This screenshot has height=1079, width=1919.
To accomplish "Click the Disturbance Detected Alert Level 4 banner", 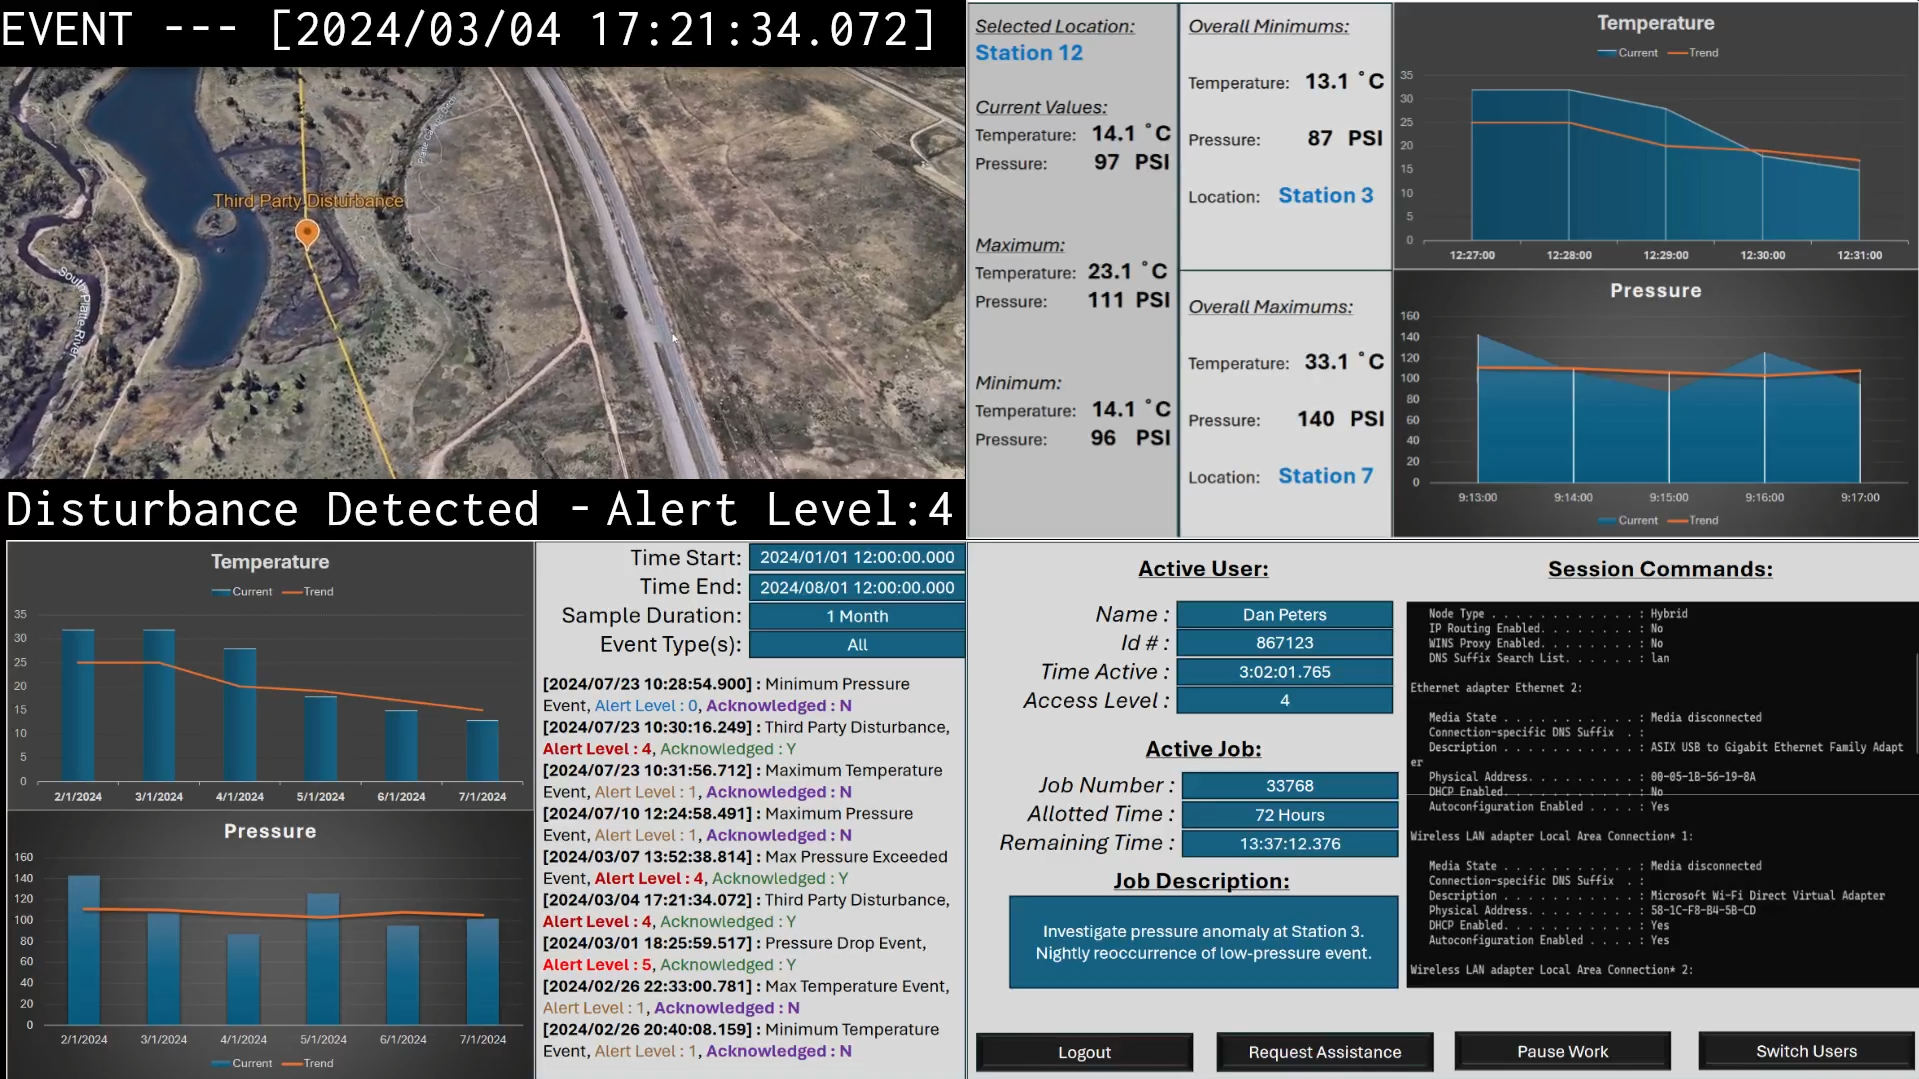I will point(479,509).
